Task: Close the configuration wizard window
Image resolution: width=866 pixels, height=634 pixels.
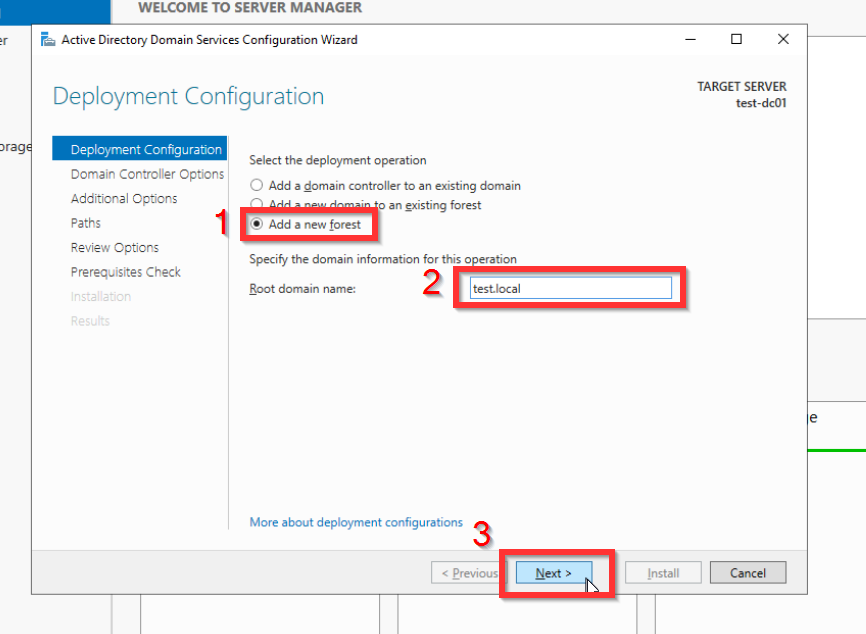Action: [783, 39]
